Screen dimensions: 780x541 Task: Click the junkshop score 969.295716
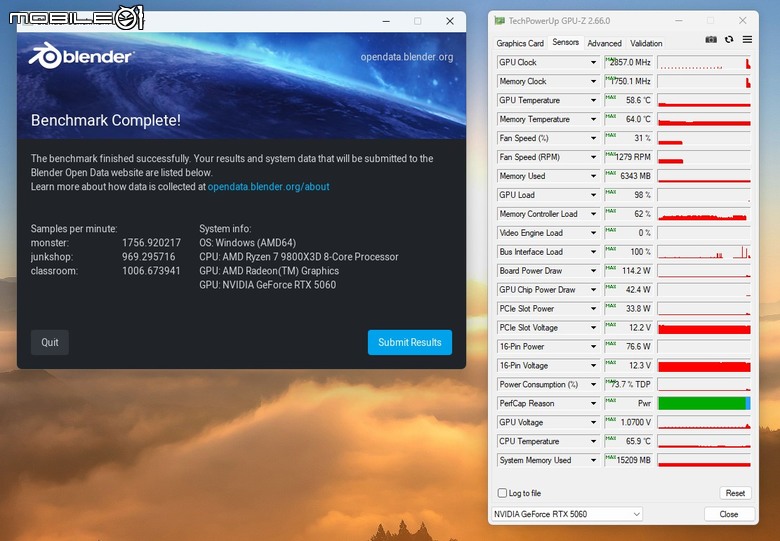point(149,257)
